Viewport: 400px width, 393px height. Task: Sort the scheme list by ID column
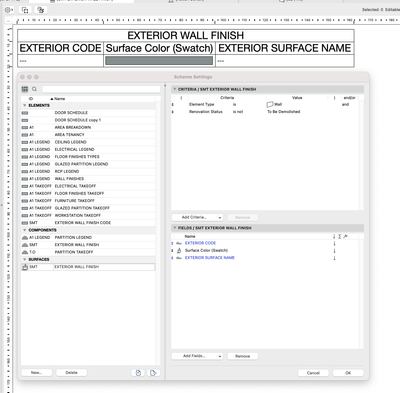[x=31, y=99]
